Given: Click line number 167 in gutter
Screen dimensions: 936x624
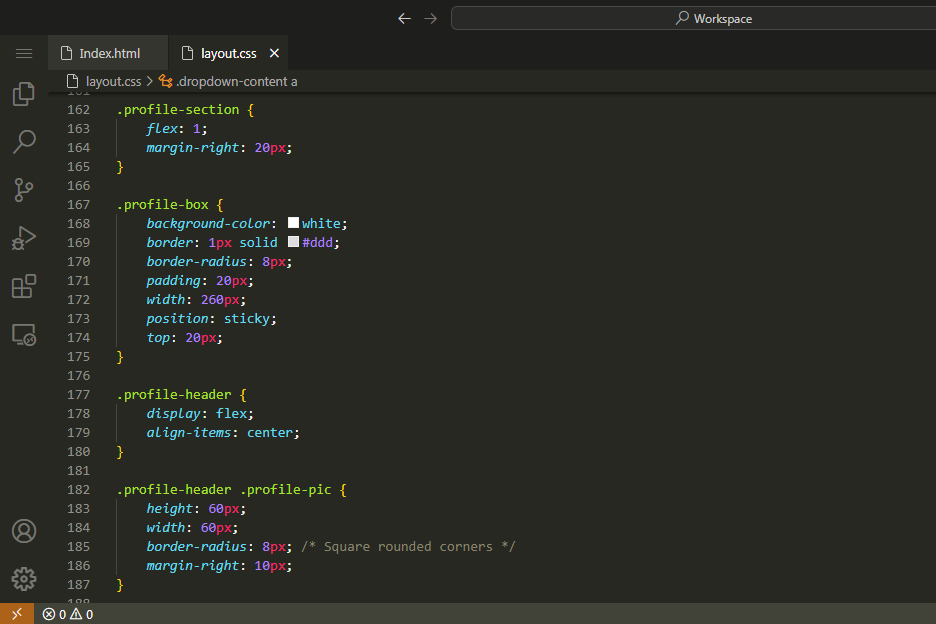Looking at the screenshot, I should pyautogui.click(x=78, y=205).
